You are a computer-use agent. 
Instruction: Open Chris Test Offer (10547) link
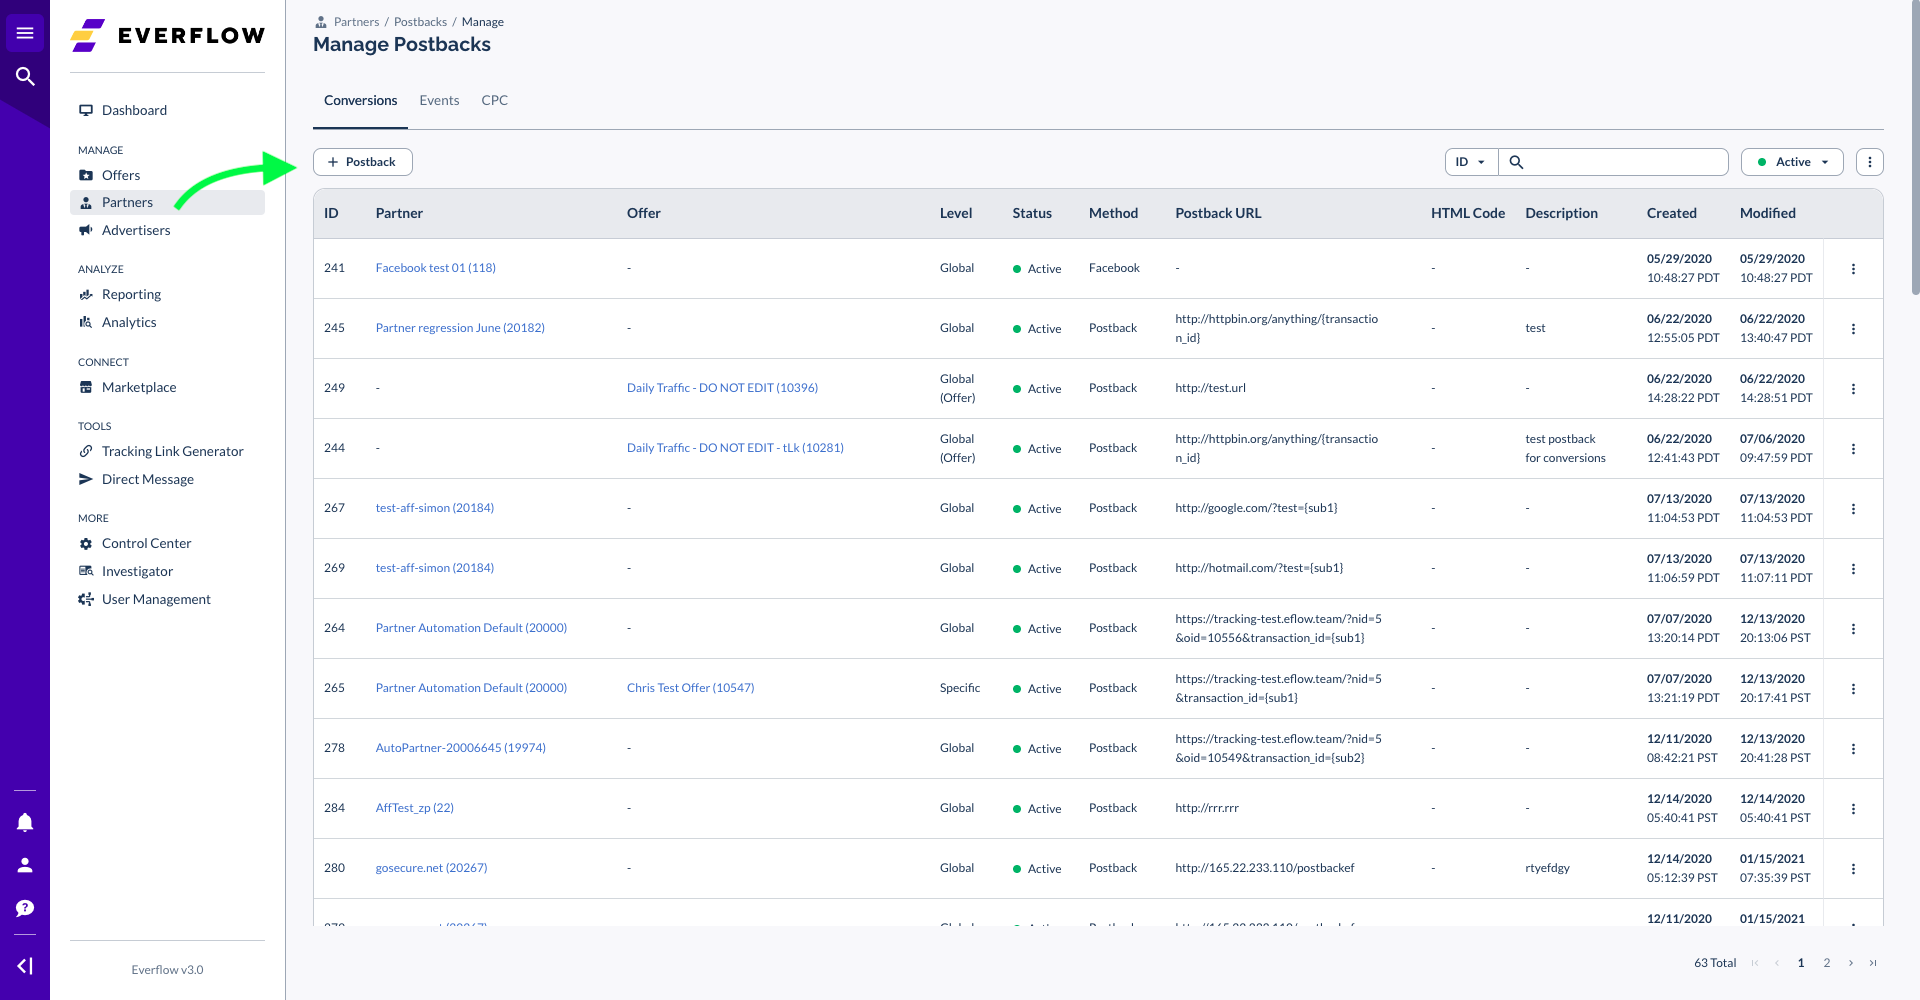[690, 688]
